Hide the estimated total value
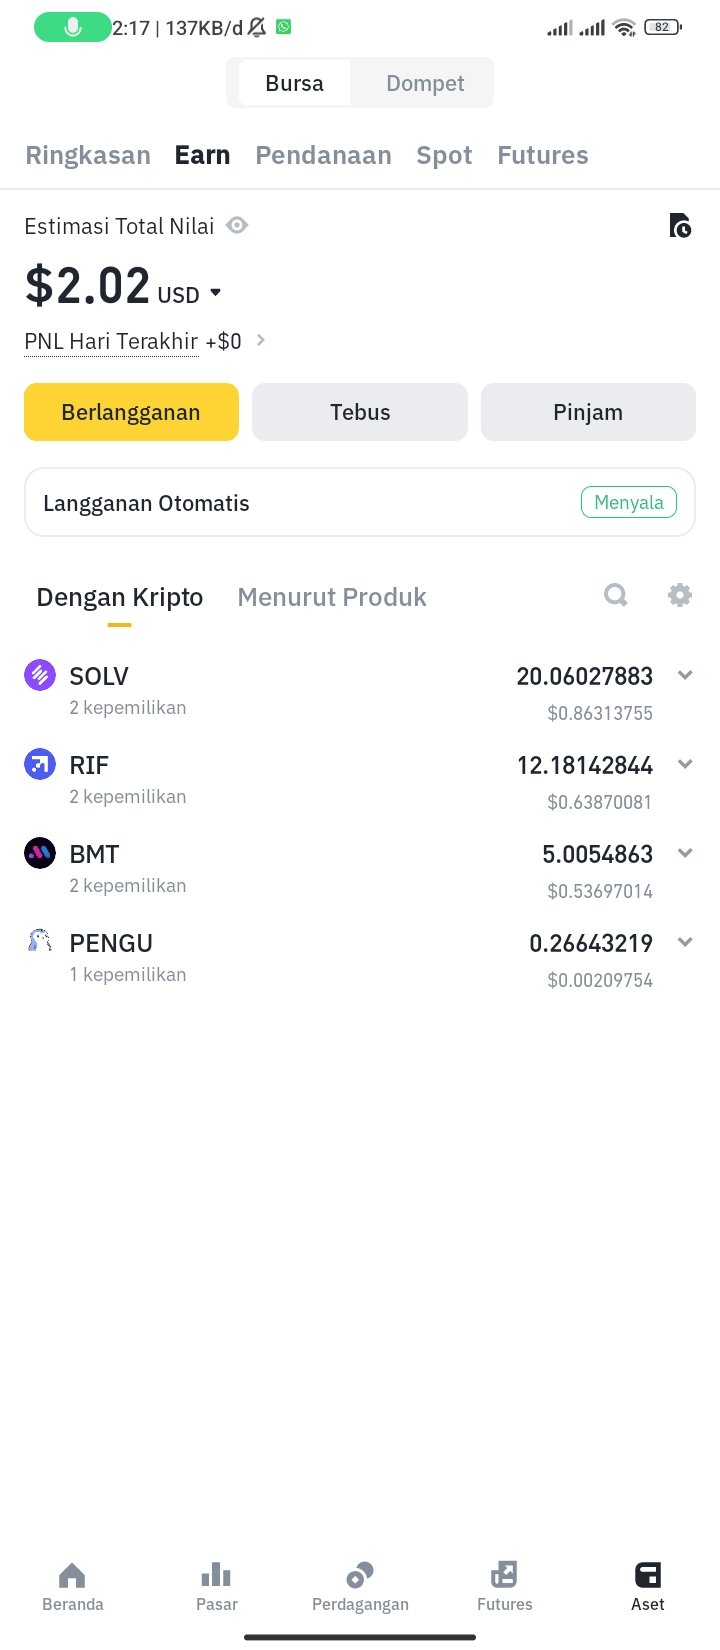The width and height of the screenshot is (720, 1650). pyautogui.click(x=237, y=226)
